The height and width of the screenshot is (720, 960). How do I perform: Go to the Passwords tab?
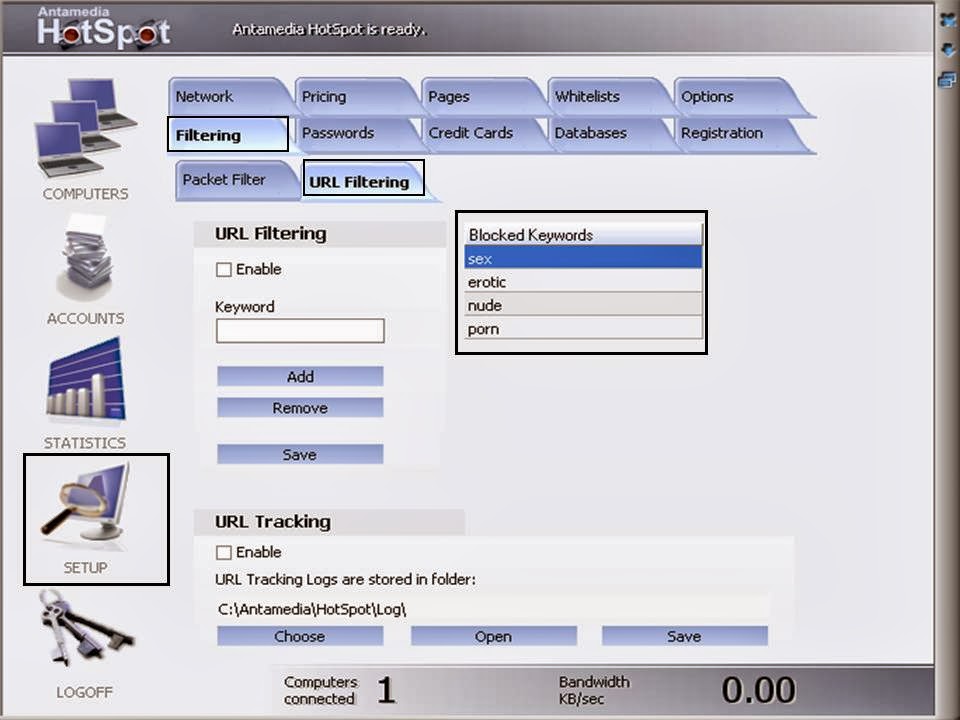353,133
